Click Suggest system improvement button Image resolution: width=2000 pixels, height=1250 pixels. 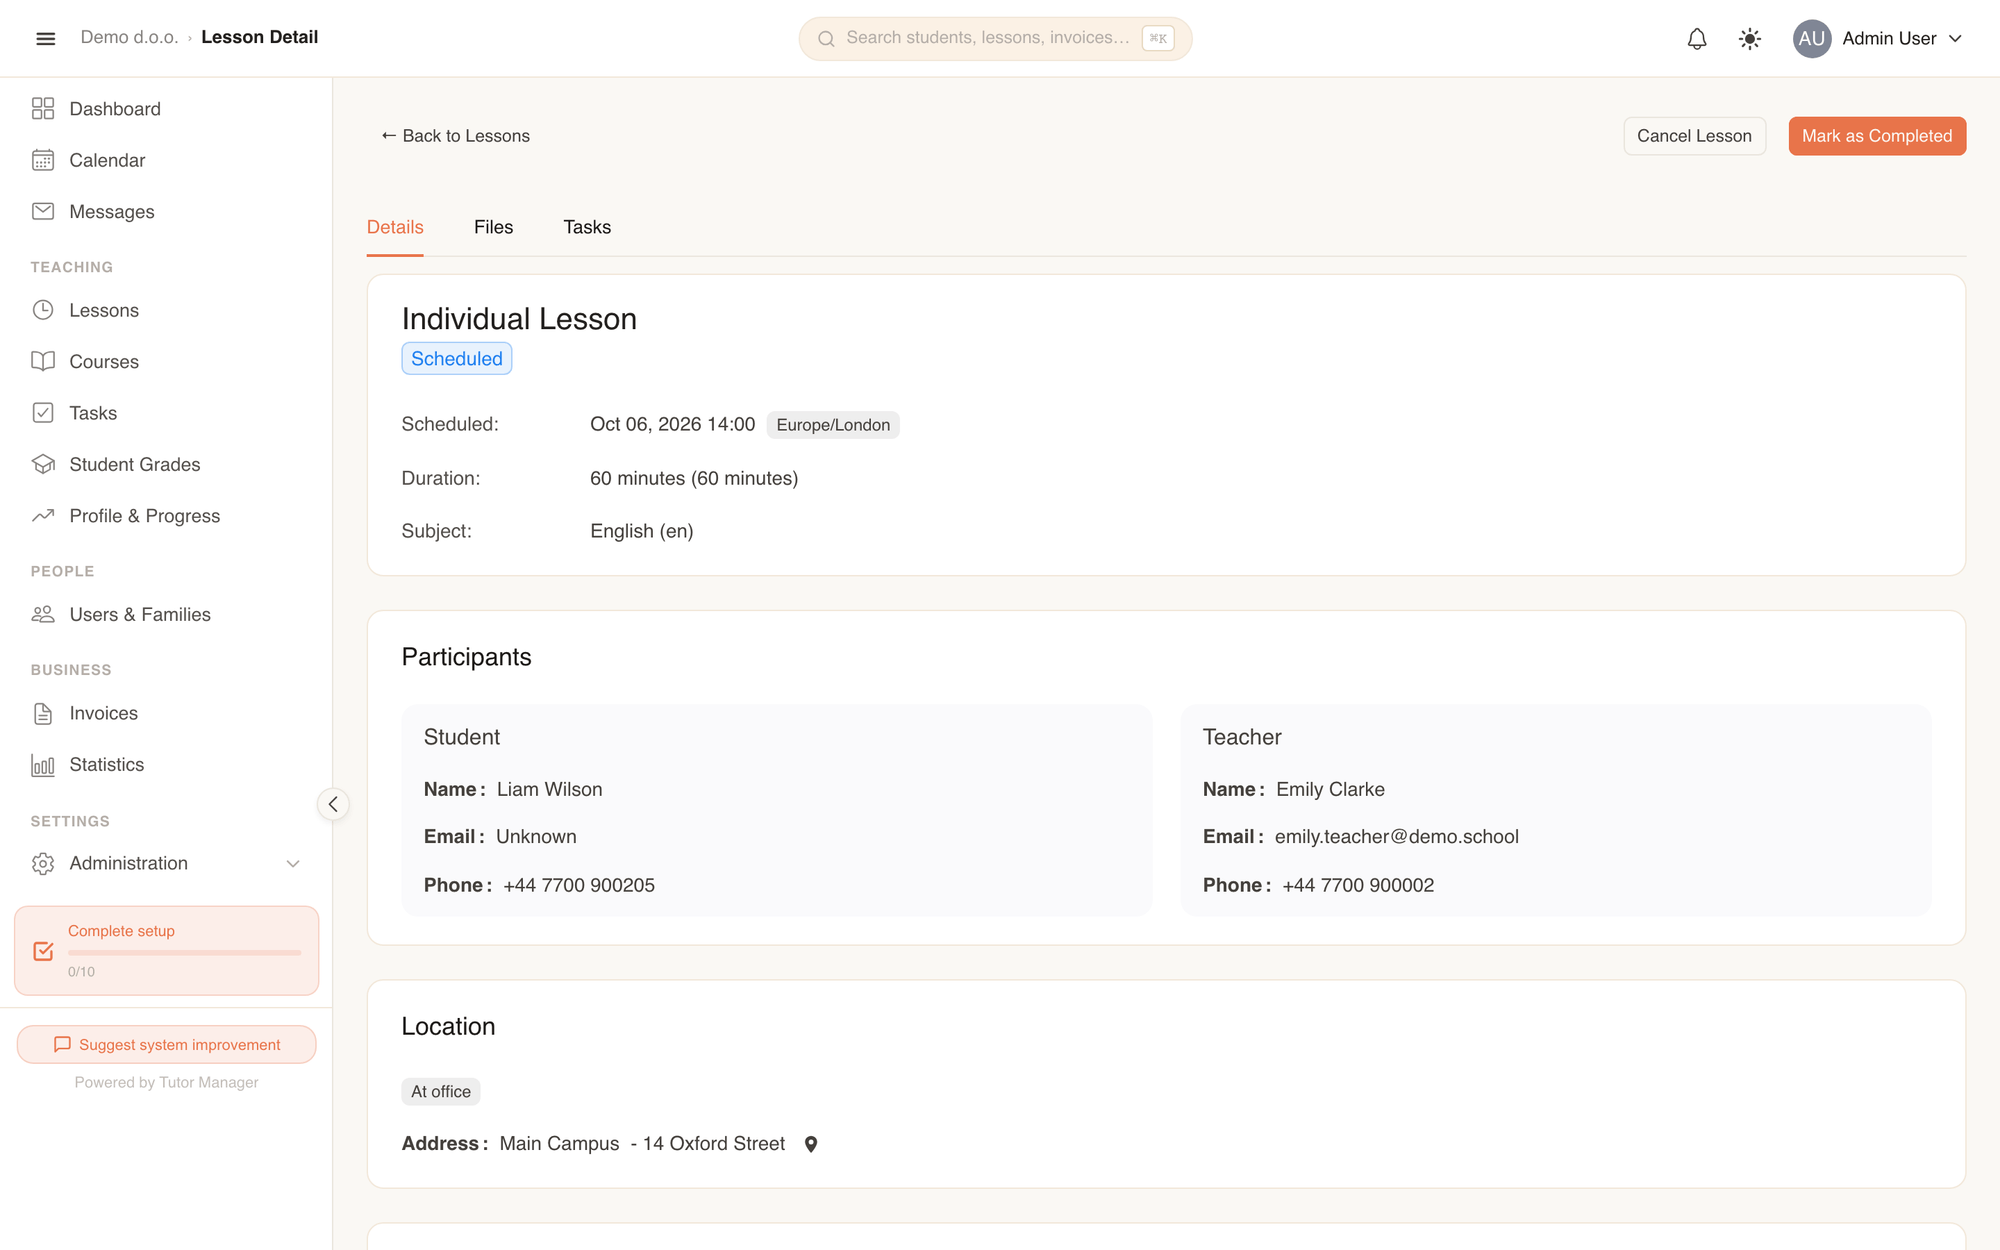click(x=167, y=1044)
